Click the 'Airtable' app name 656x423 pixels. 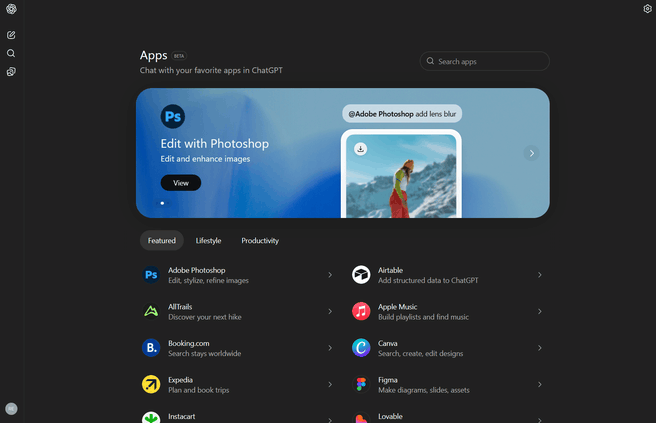390,270
